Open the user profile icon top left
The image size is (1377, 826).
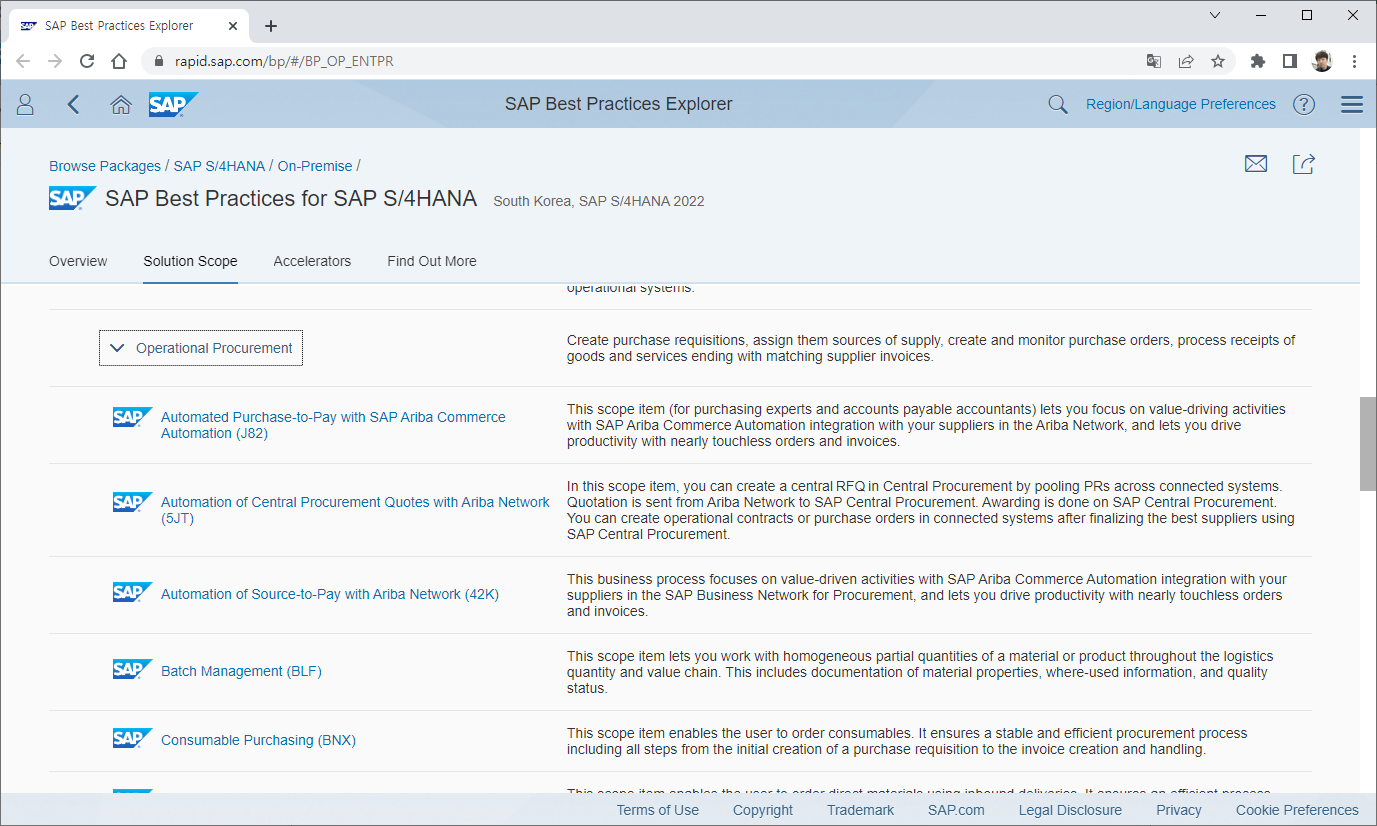(x=25, y=104)
